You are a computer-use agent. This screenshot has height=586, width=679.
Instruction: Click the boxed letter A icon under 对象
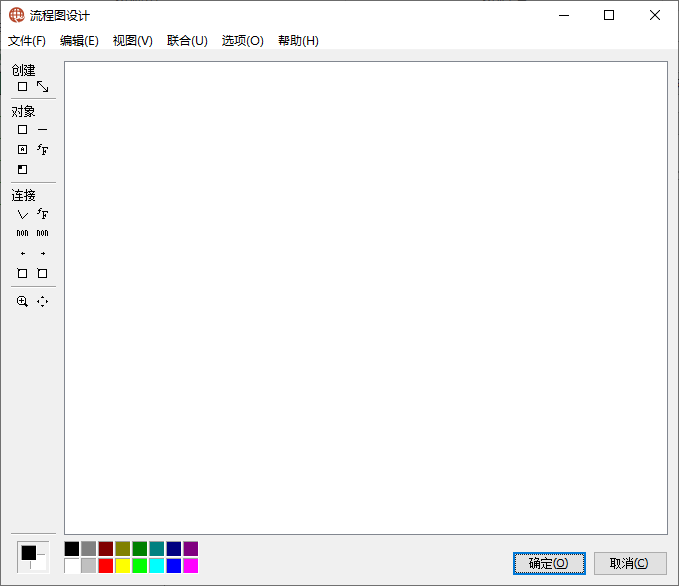[x=23, y=149]
